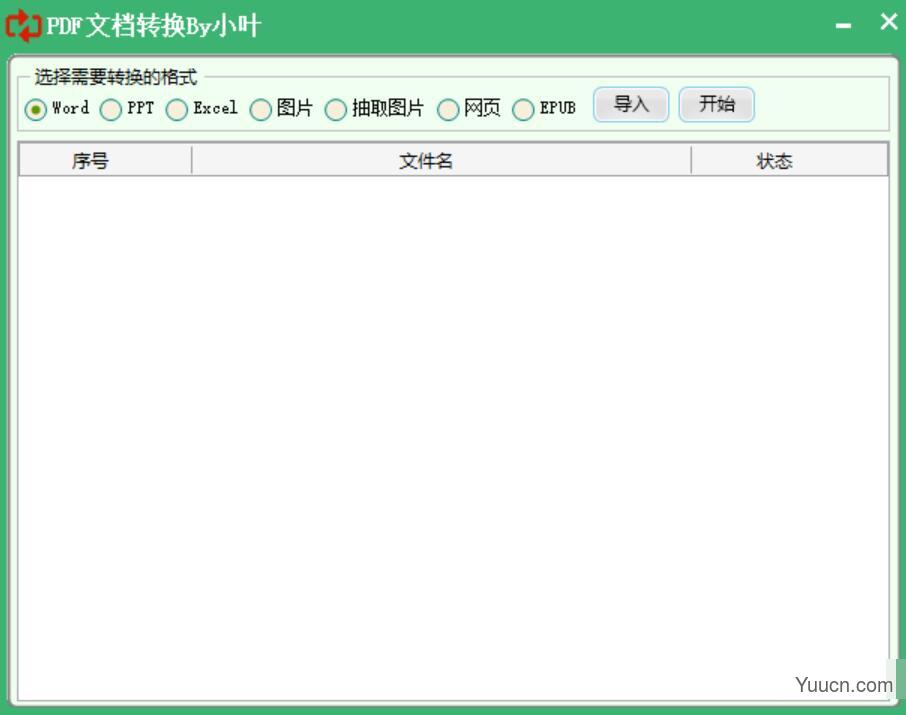
Task: Enable the 抽取图片 radio option
Action: (336, 110)
